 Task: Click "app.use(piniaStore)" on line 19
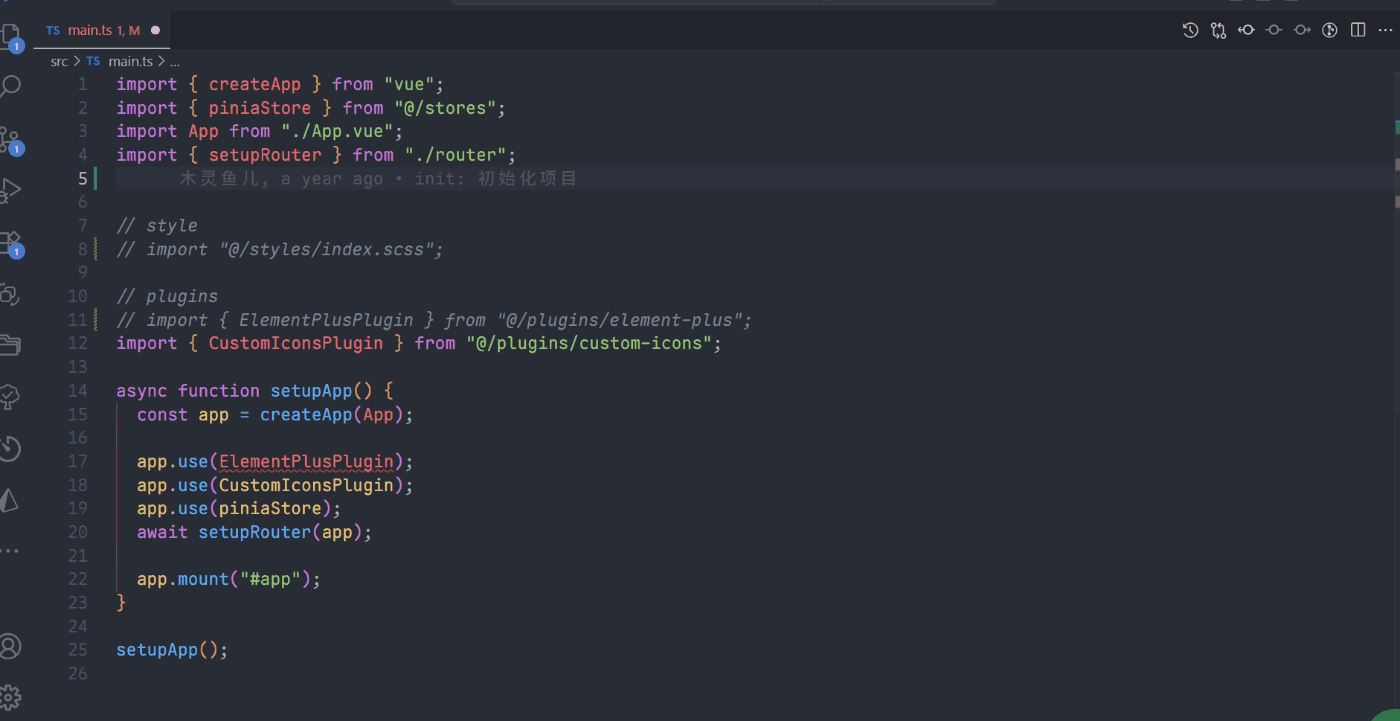click(234, 509)
